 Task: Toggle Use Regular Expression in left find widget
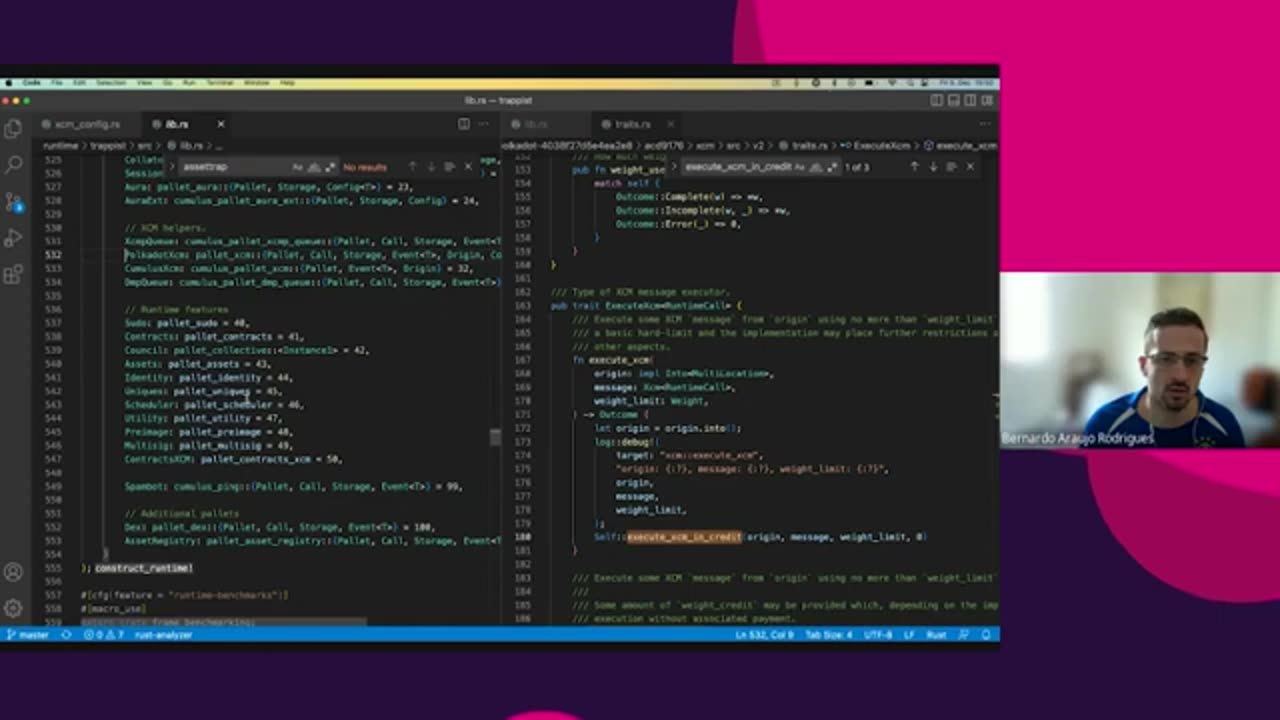(329, 167)
